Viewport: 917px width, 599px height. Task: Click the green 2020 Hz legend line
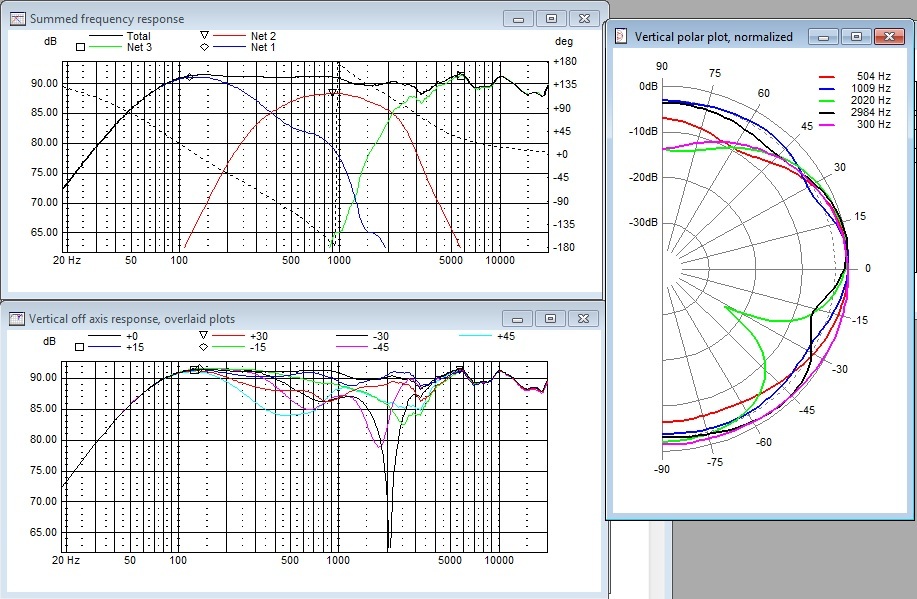[827, 100]
